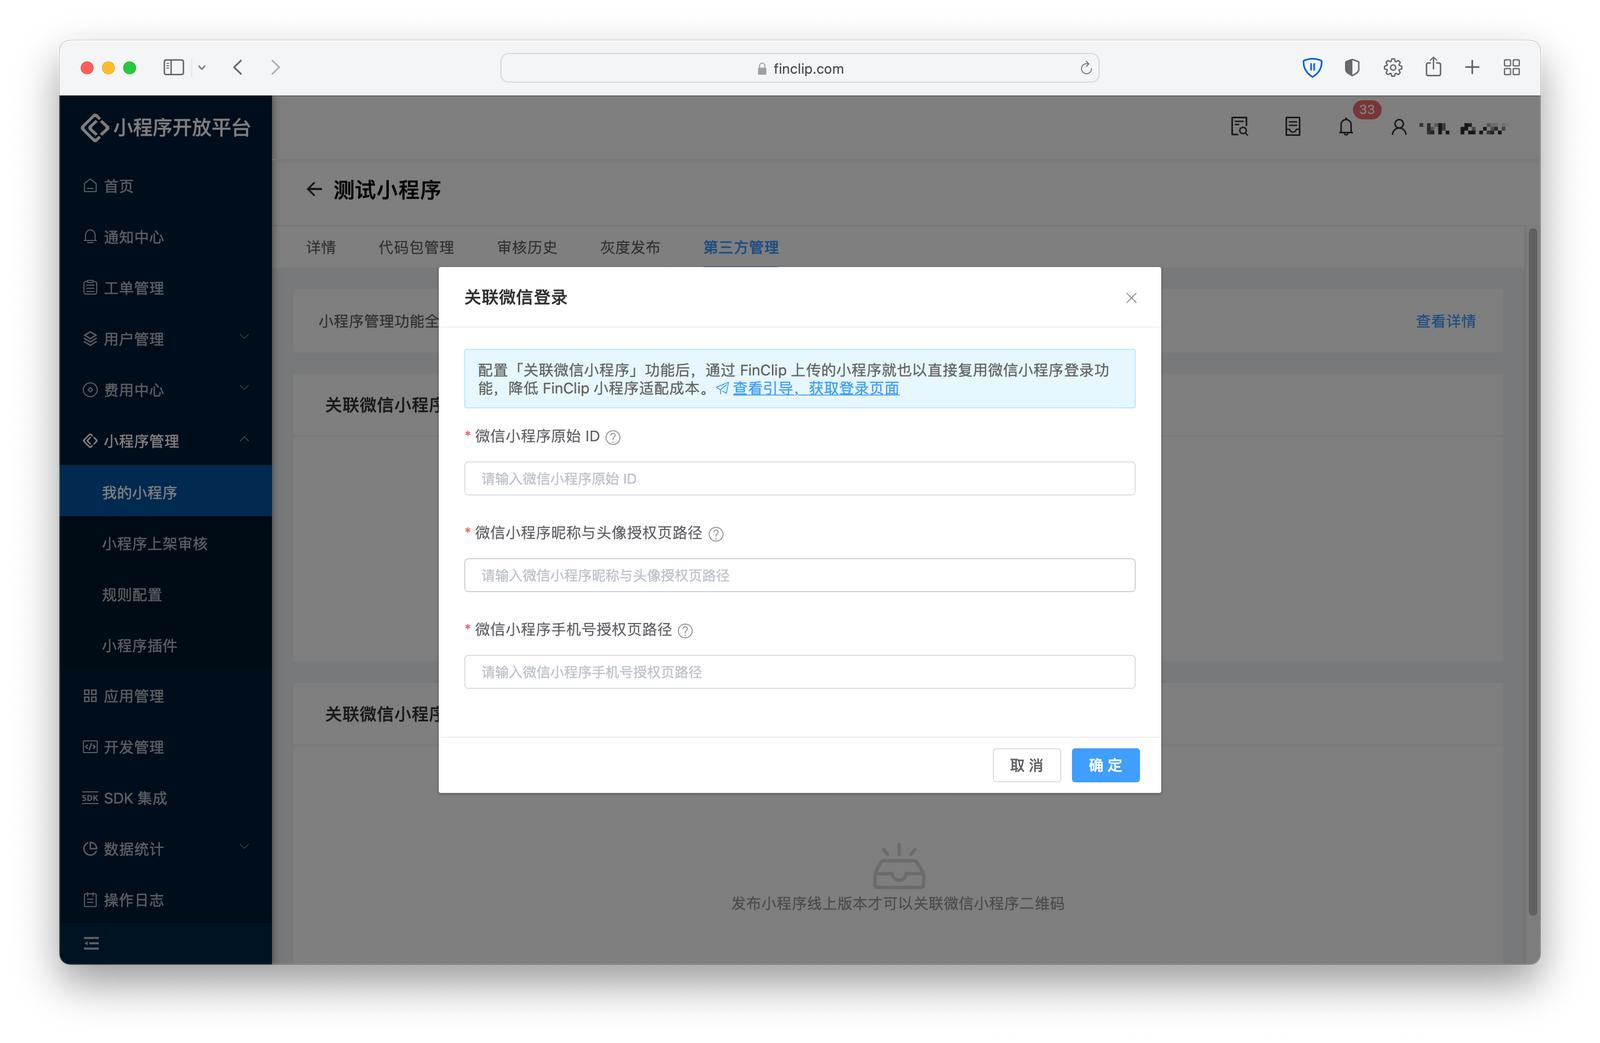Confirm the dialog with 确定
This screenshot has height=1043, width=1600.
coord(1105,765)
